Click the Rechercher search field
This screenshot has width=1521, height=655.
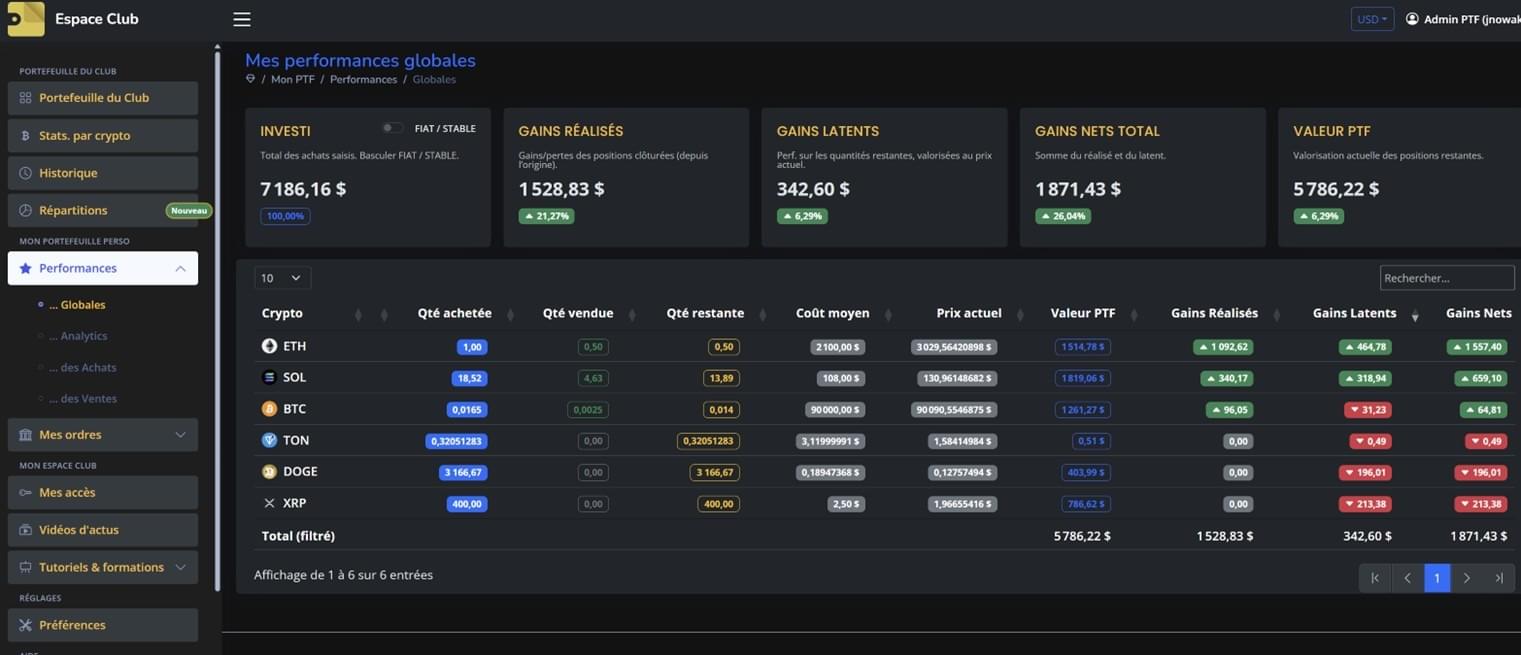[1446, 278]
